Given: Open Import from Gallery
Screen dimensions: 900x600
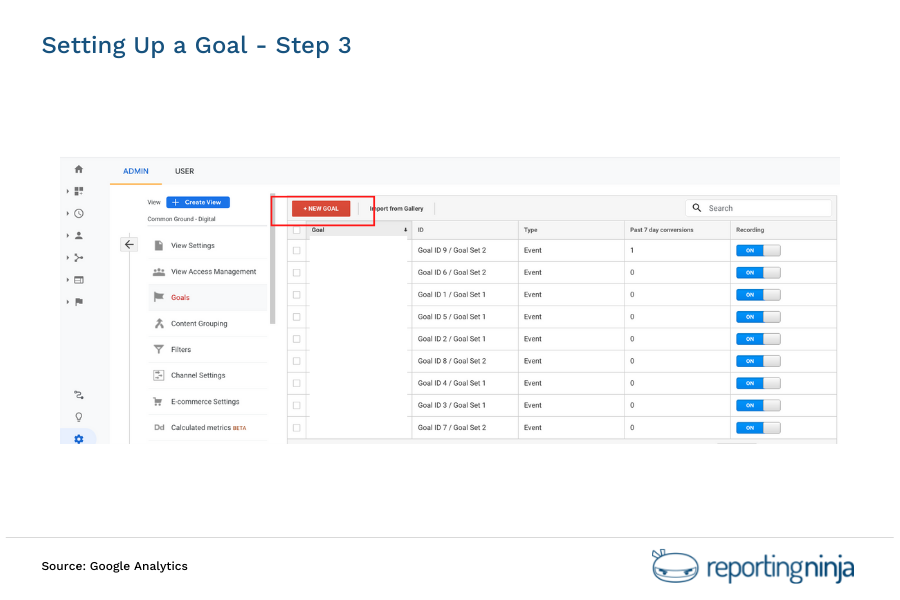Looking at the screenshot, I should (395, 208).
